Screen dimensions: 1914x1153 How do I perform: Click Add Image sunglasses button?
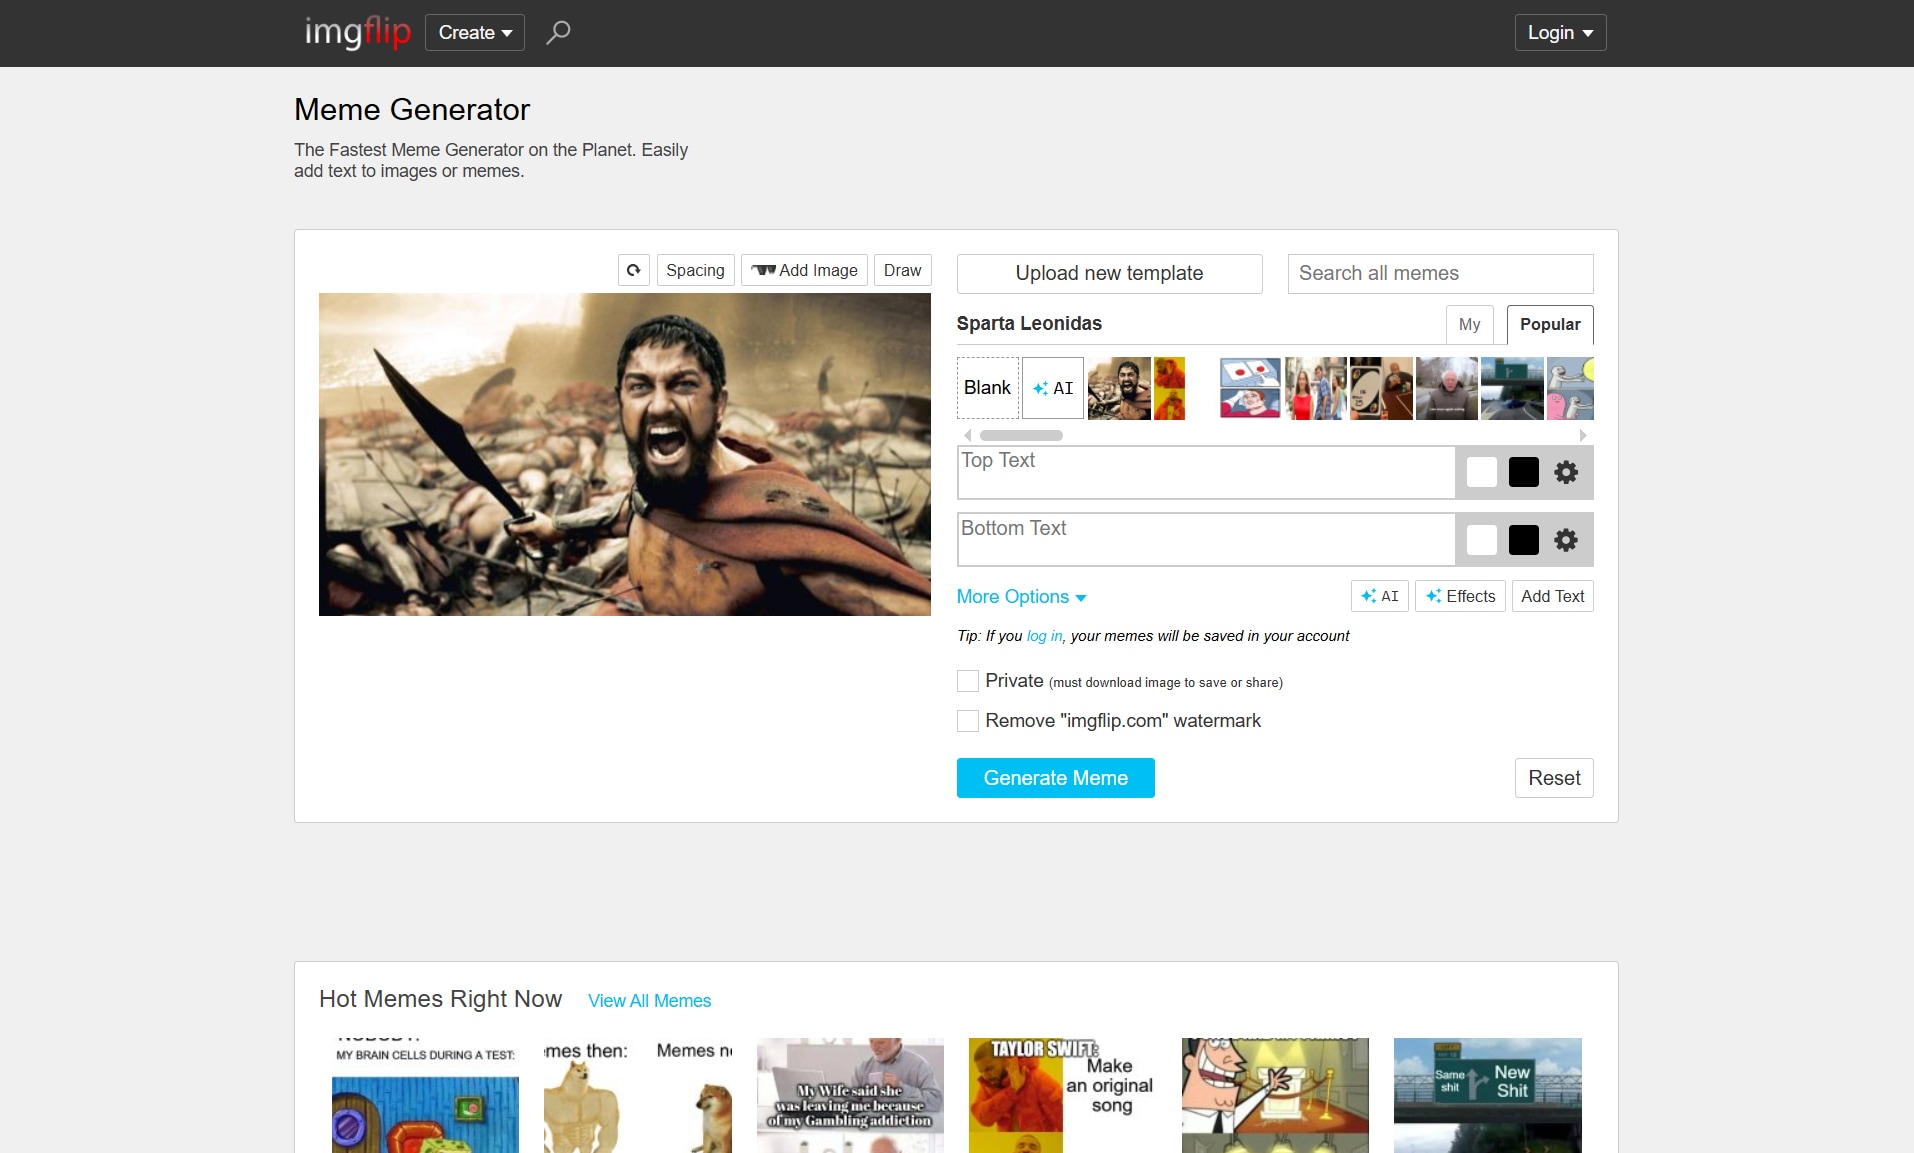[x=804, y=270]
